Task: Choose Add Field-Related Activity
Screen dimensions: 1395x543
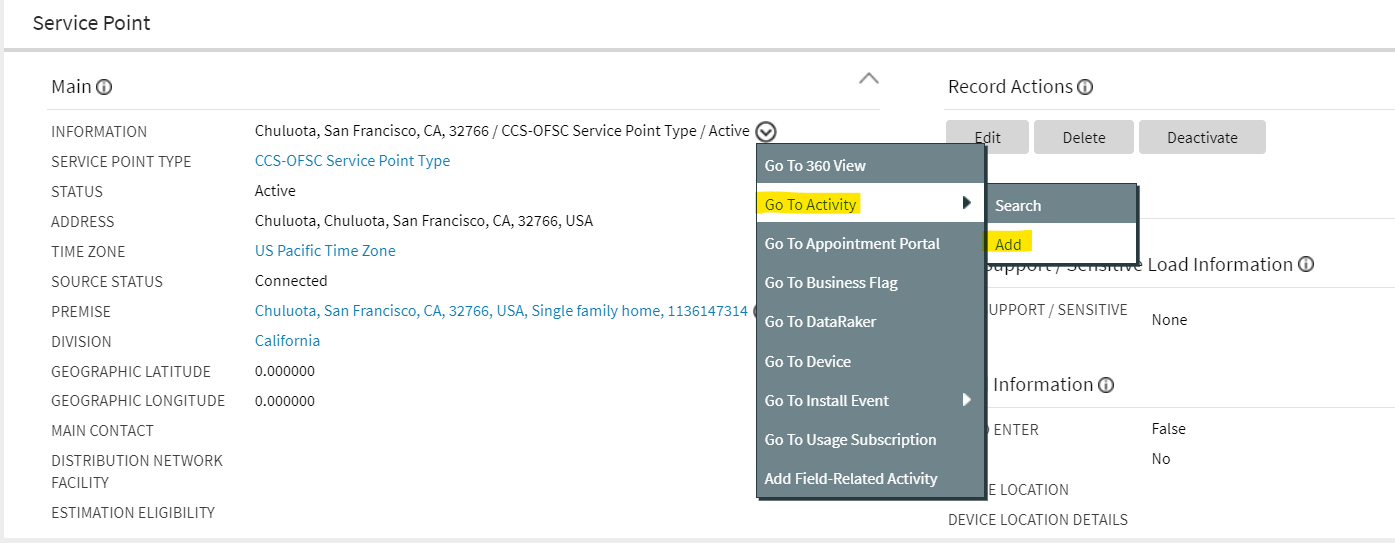Action: 851,479
